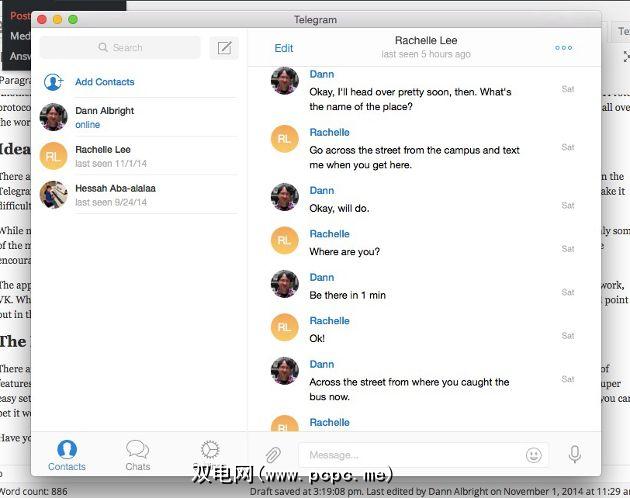Click Rachelle Lee's RL avatar in contacts
The width and height of the screenshot is (630, 498).
tap(53, 156)
